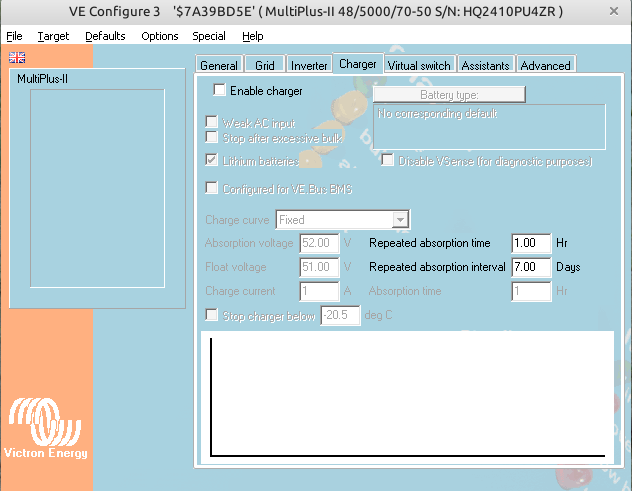Open the Help menu
Screen dimensions: 632x491
click(x=253, y=36)
